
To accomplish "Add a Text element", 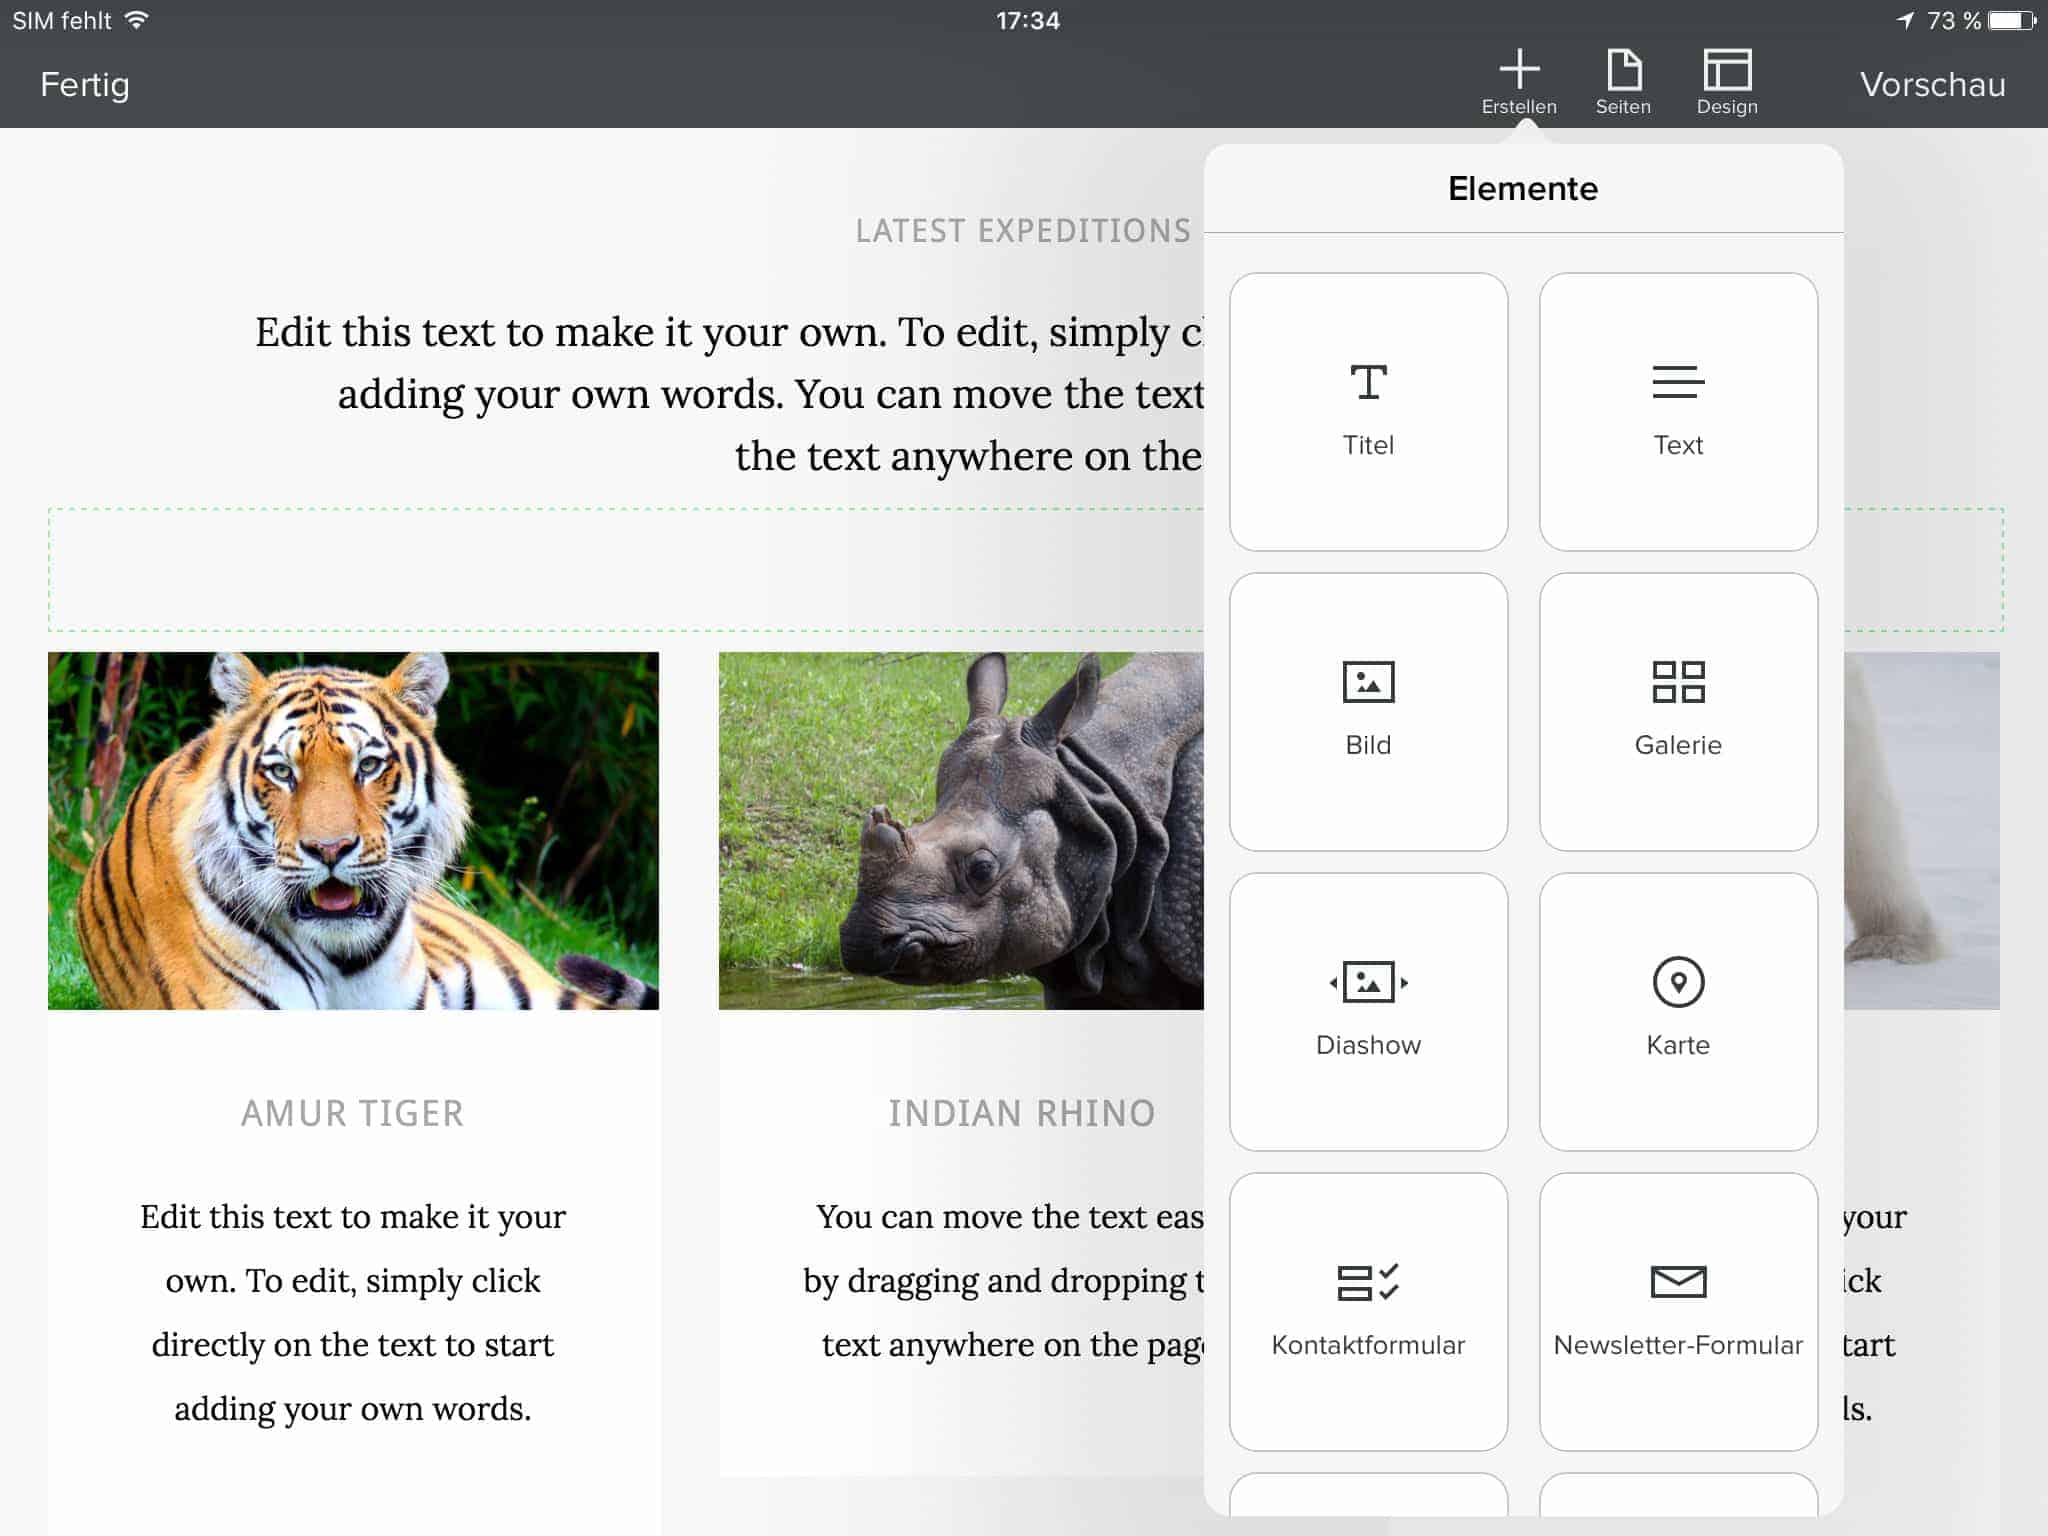I will pos(1678,411).
